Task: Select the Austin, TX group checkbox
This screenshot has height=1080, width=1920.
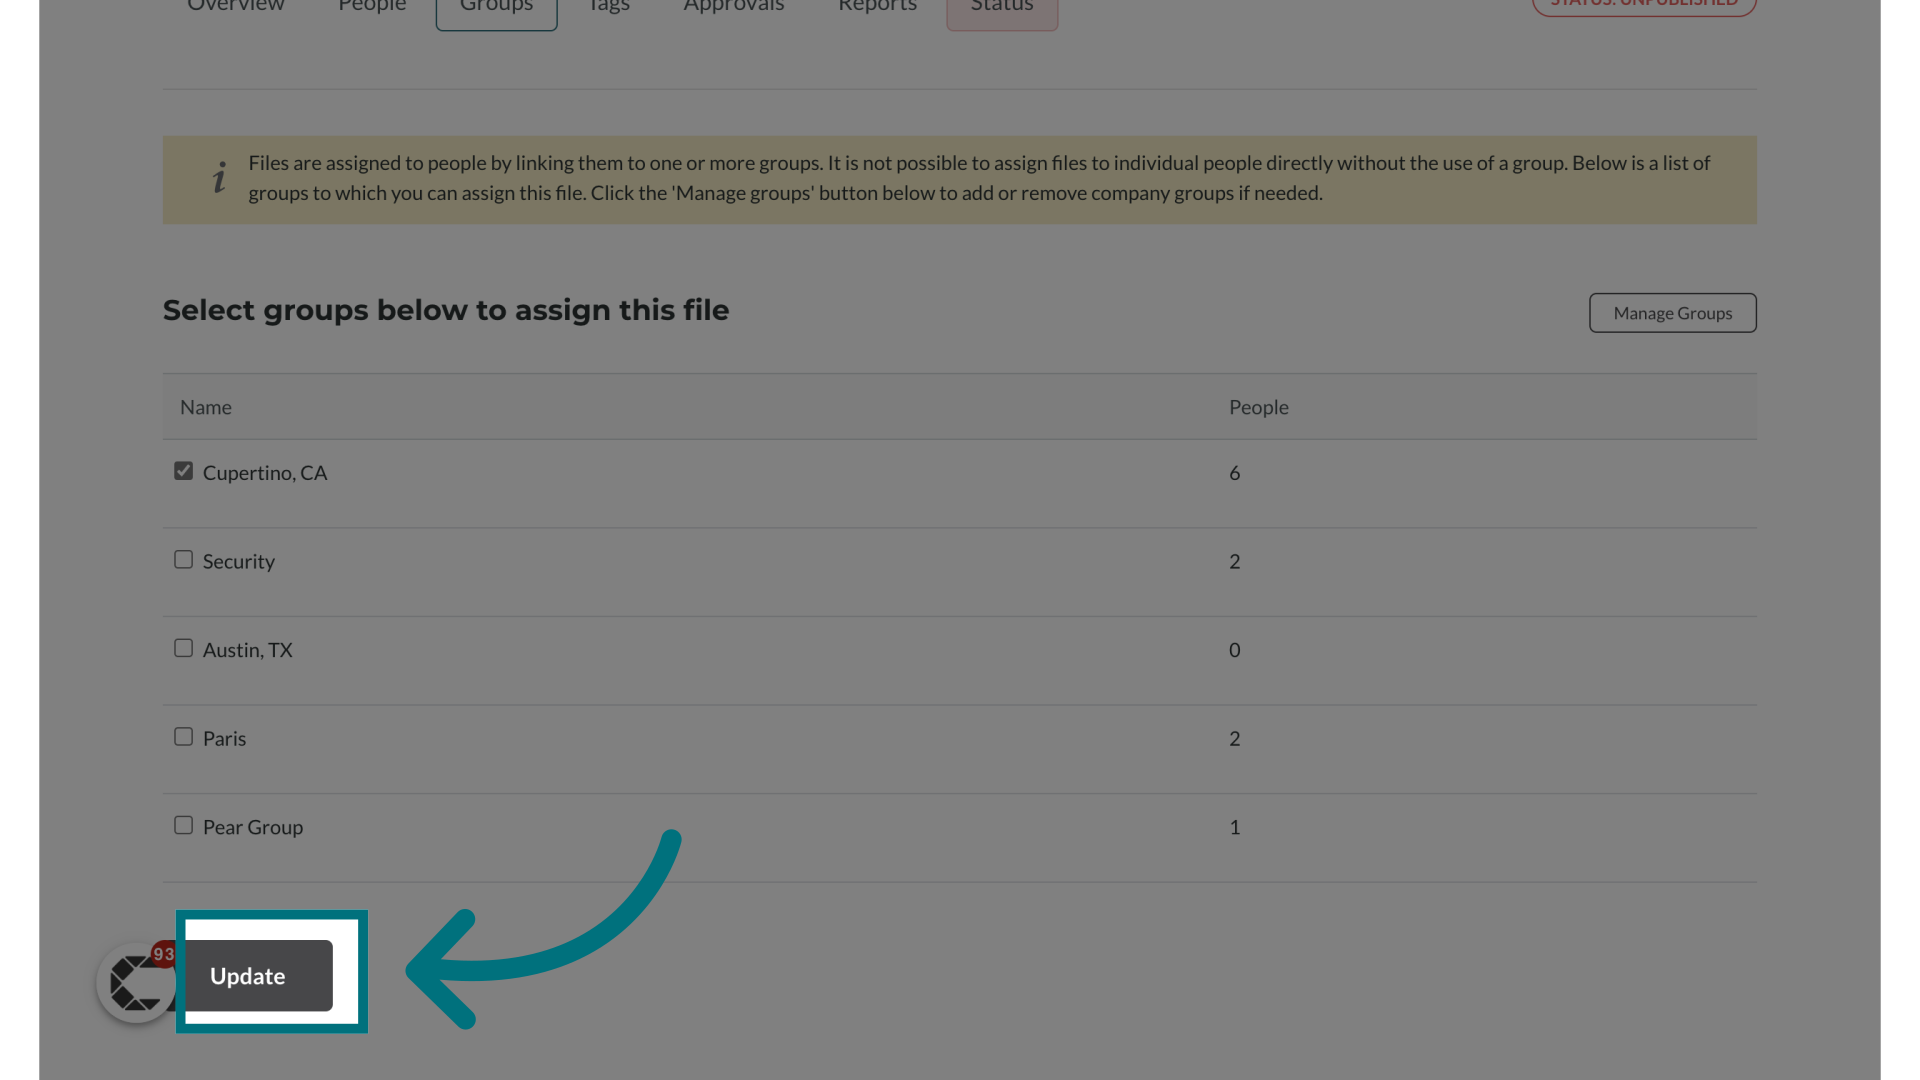Action: [183, 647]
